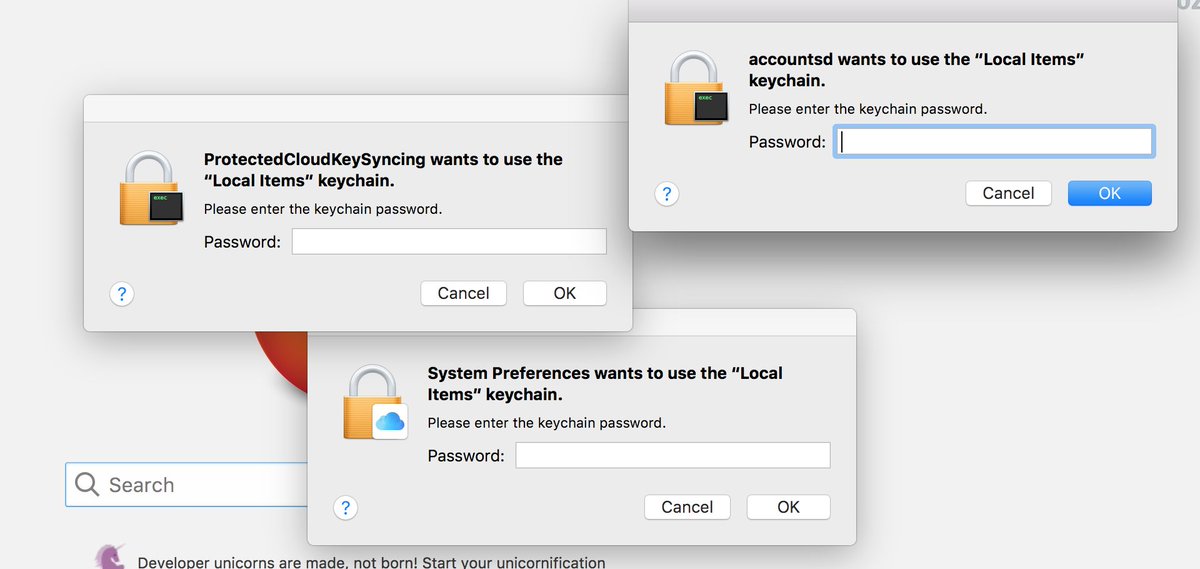Cancel the System Preferences keychain prompt
Image resolution: width=1200 pixels, height=569 pixels.
[x=687, y=507]
